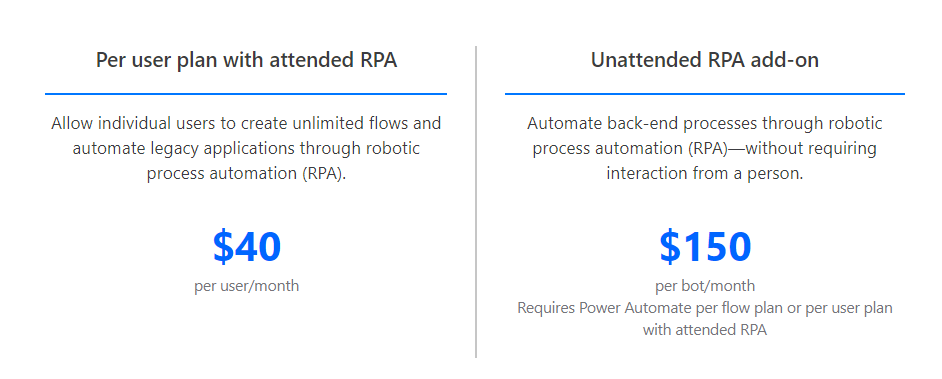Click the 'automate legacy applications through robotic' line
This screenshot has height=379, width=942.
246,148
